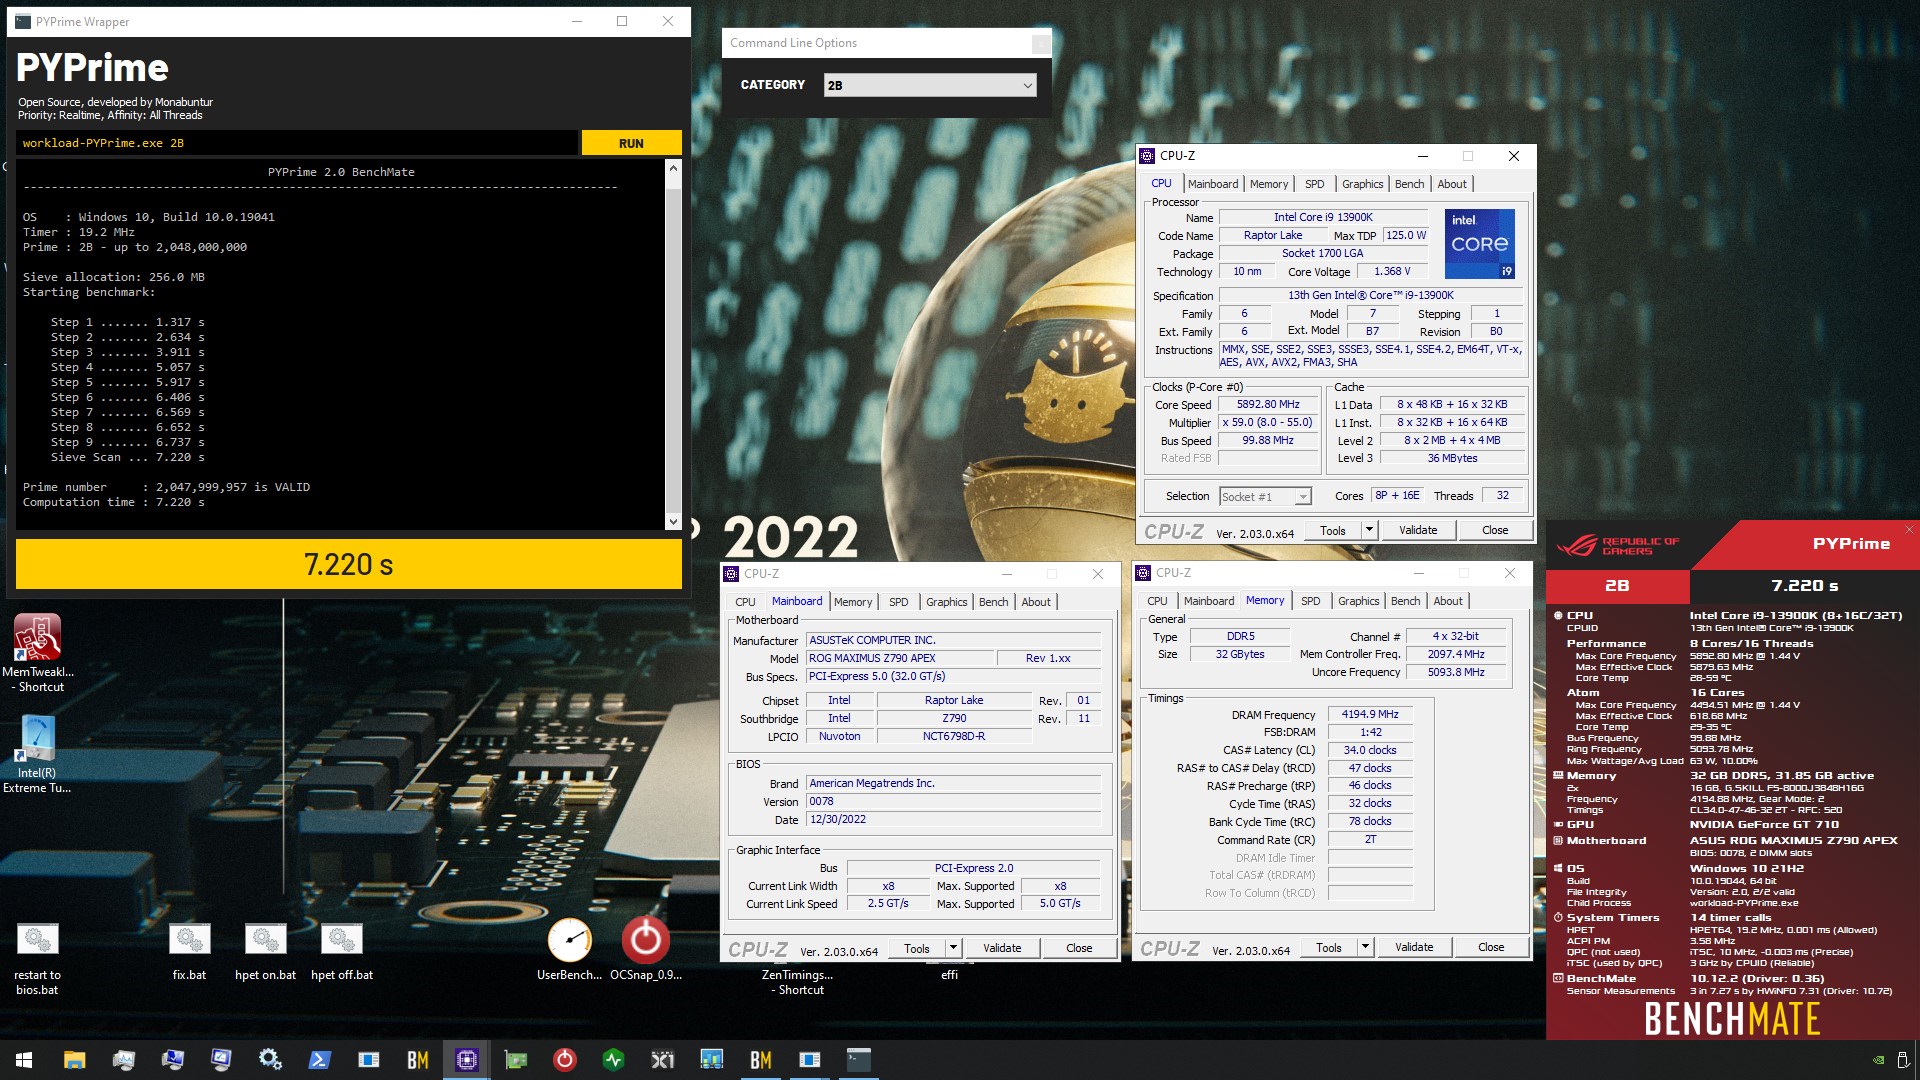
Task: Click the BIOS Version 0078 field
Action: coord(954,801)
